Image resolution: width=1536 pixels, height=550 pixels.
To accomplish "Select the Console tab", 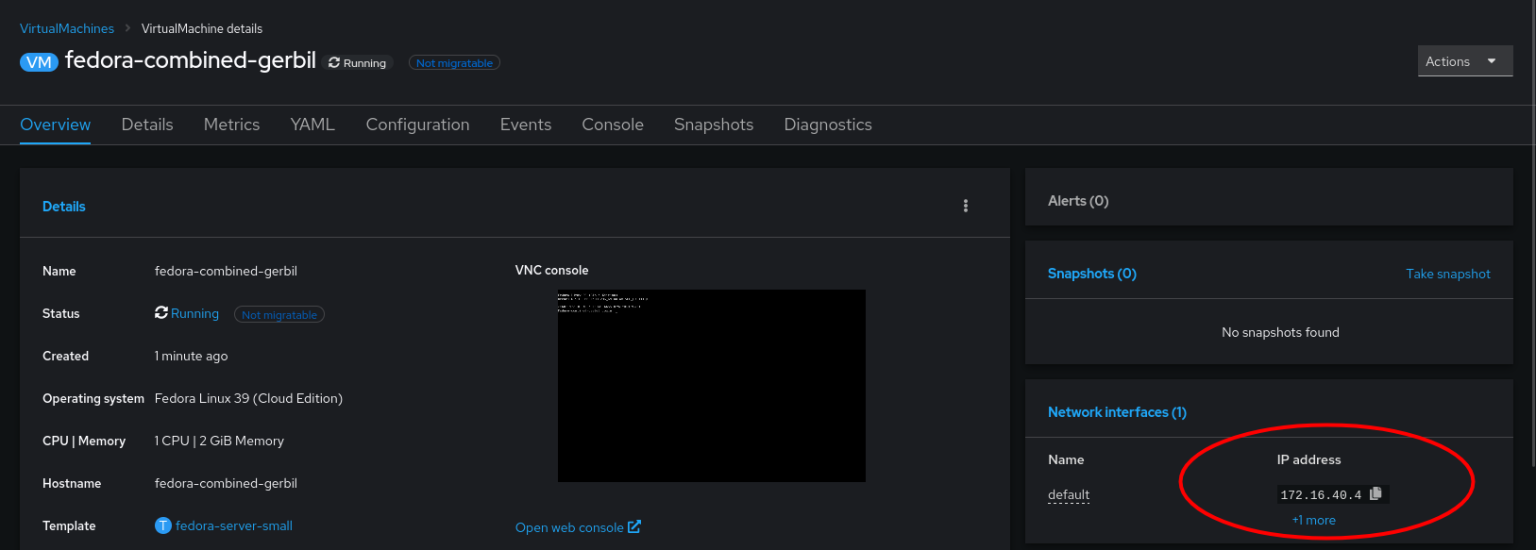I will (612, 125).
